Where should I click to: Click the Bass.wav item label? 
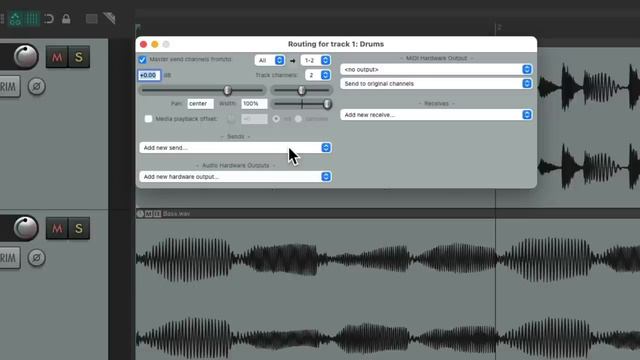(176, 214)
